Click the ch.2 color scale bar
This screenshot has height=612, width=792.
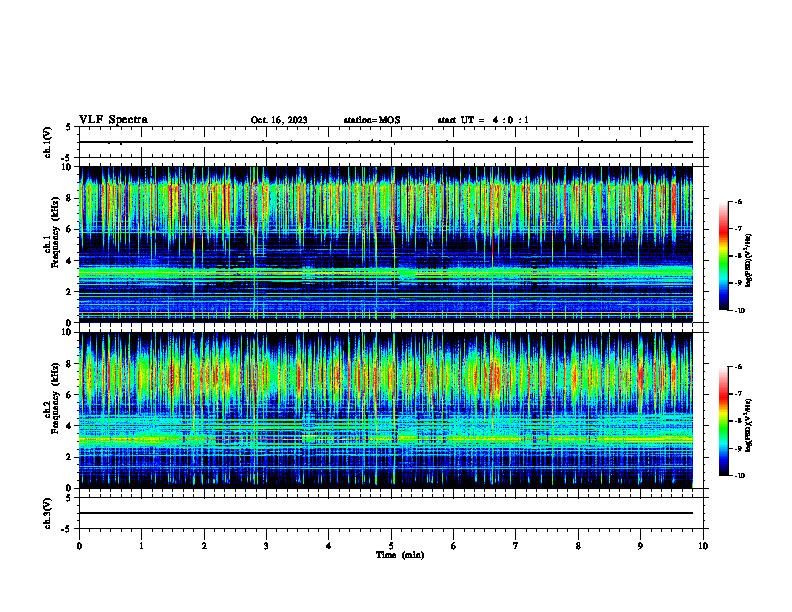(723, 421)
